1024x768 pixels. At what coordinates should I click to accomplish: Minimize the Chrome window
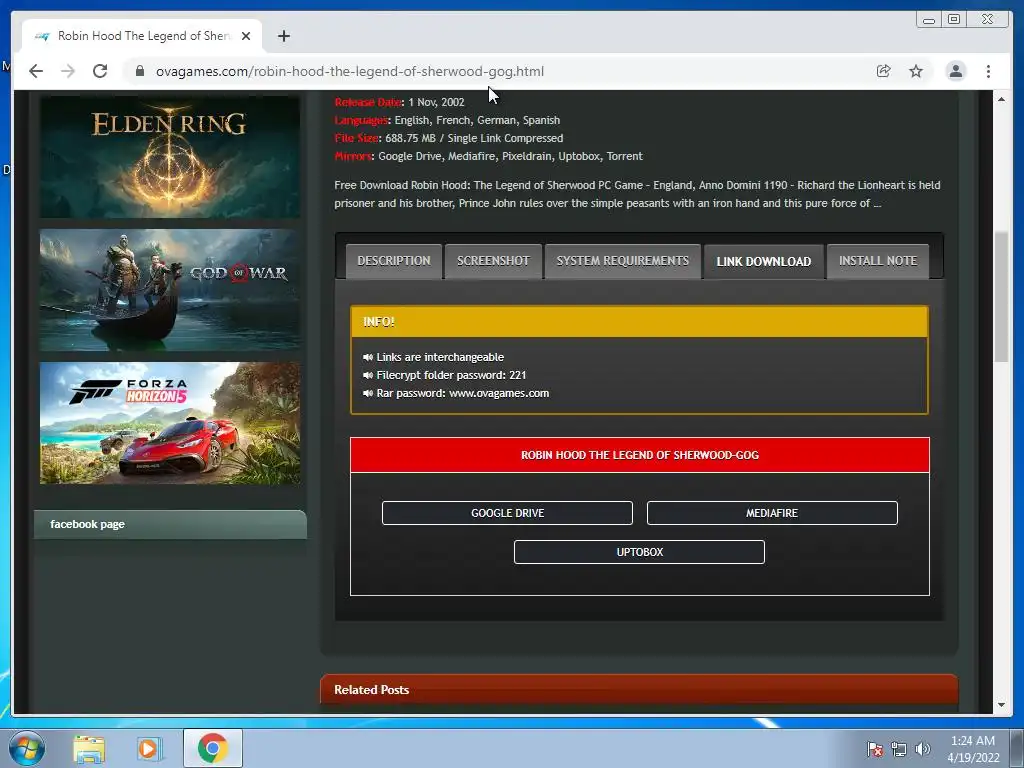click(929, 20)
